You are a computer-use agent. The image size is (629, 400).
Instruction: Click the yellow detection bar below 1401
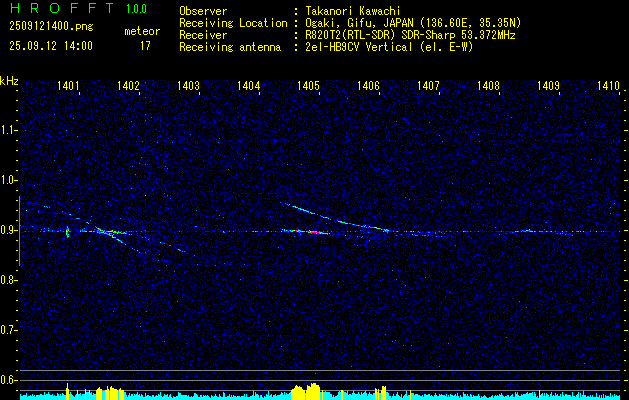tap(67, 392)
